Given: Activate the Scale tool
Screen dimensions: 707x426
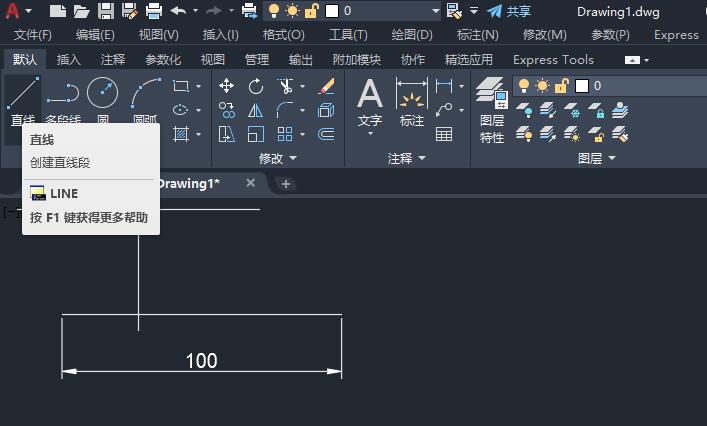Looking at the screenshot, I should (x=256, y=134).
